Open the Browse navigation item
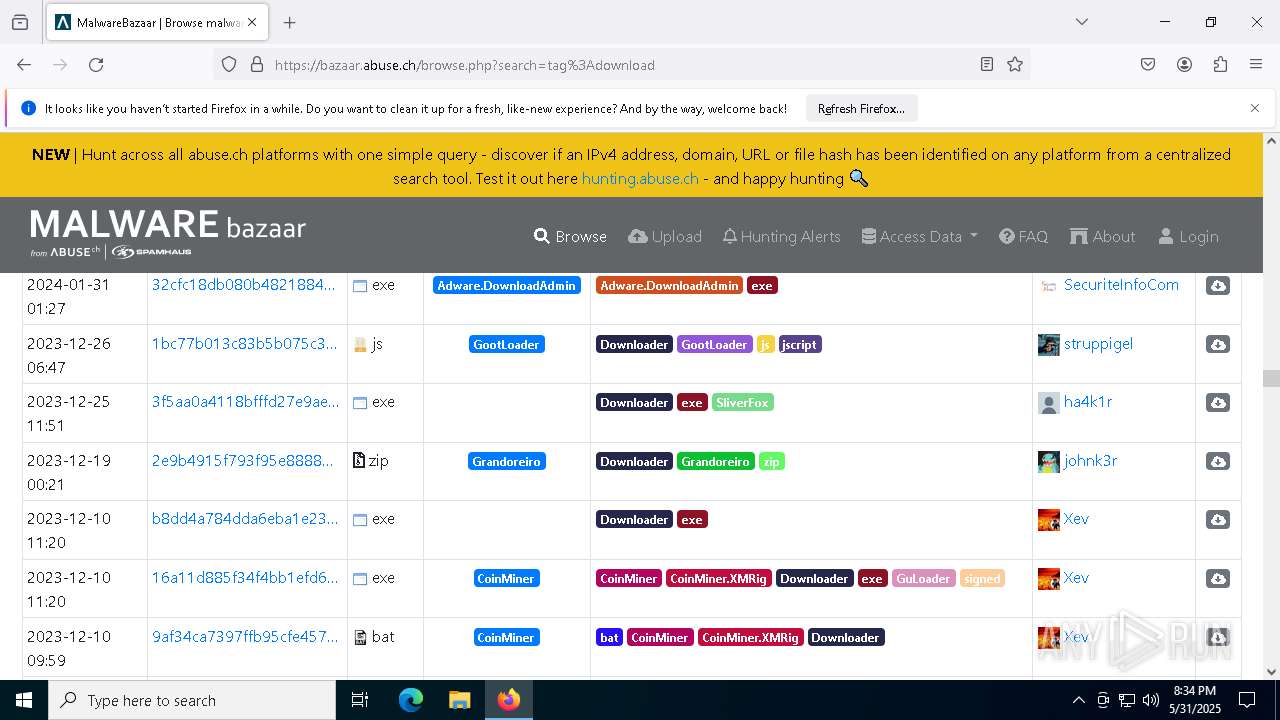This screenshot has height=720, width=1280. (x=571, y=237)
